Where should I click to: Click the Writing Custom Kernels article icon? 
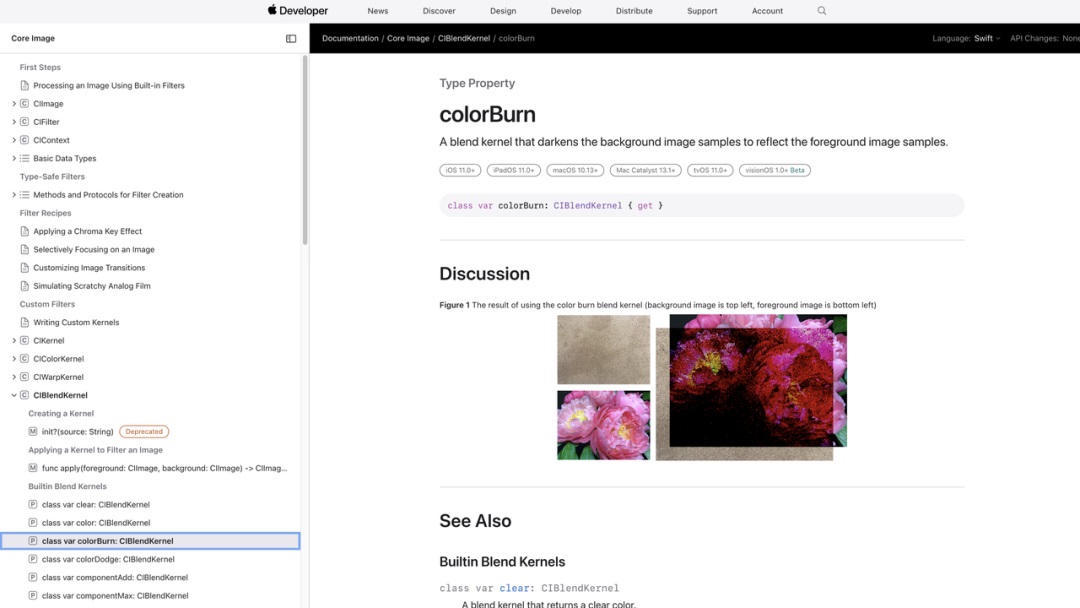[x=25, y=323]
